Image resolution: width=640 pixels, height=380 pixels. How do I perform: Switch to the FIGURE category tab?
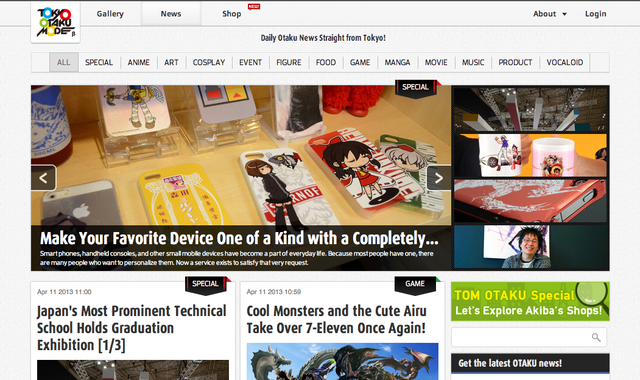coord(289,62)
